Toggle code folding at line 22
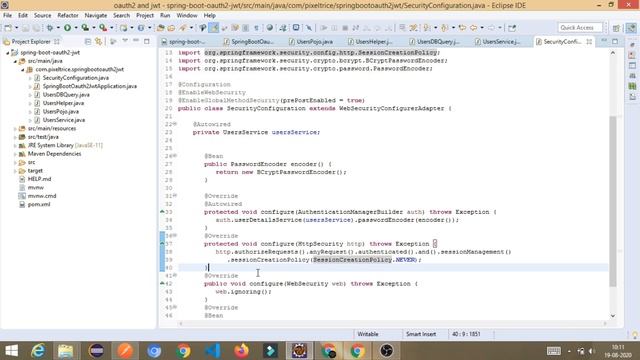 [175, 124]
